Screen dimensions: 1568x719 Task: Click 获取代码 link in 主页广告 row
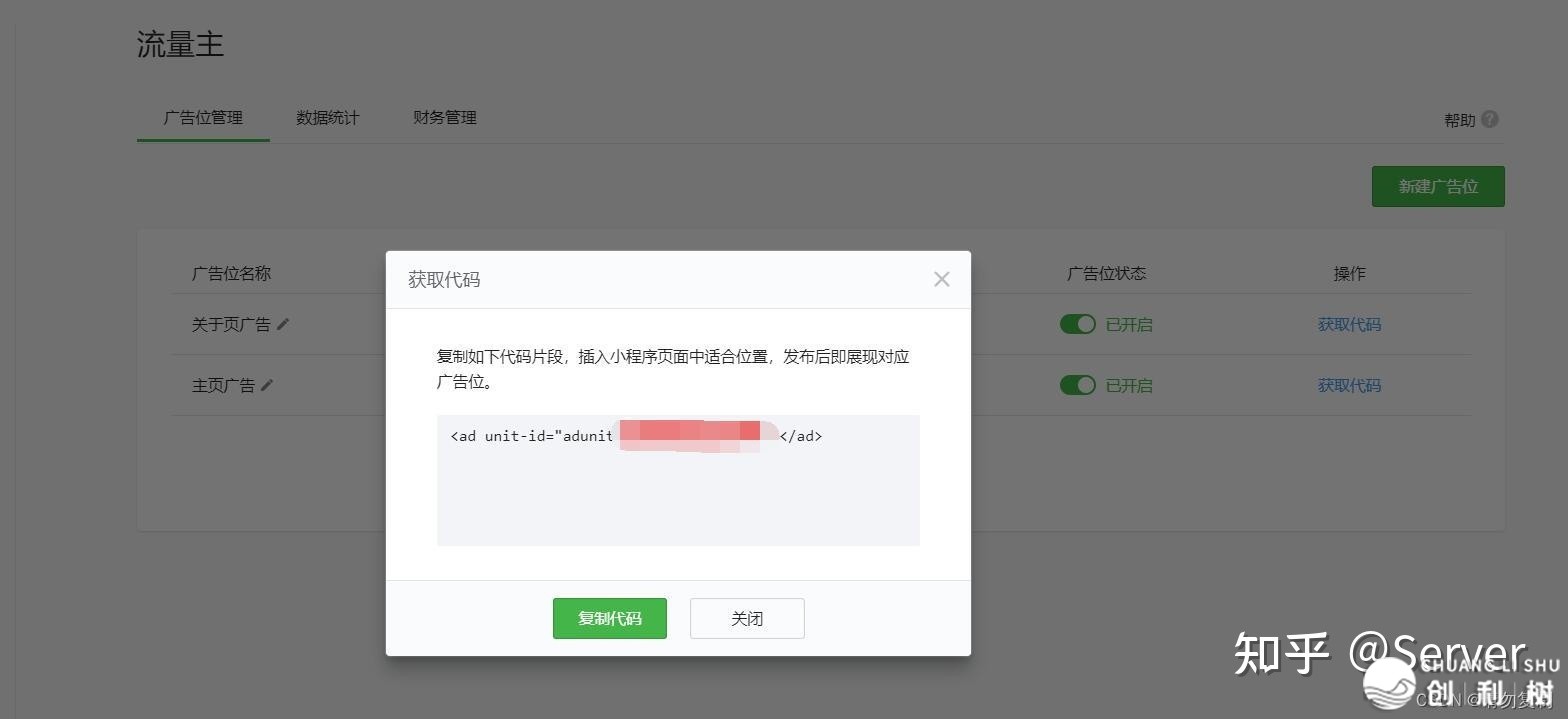tap(1348, 385)
